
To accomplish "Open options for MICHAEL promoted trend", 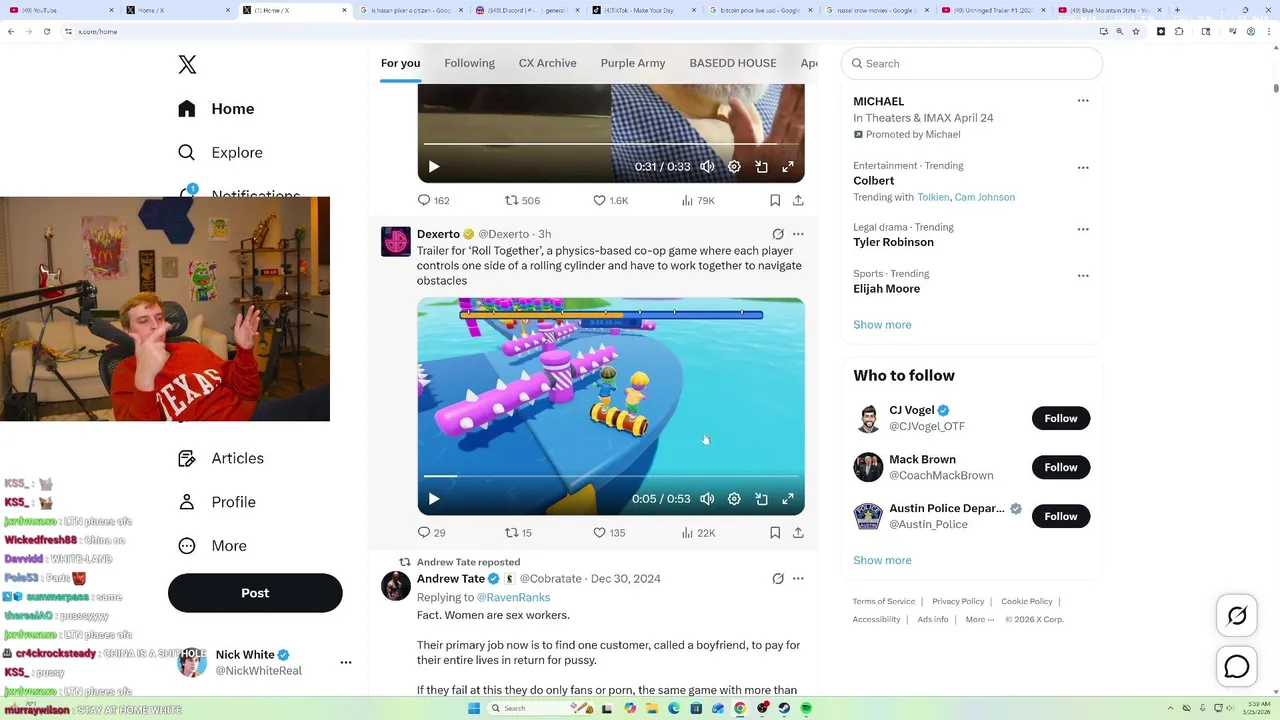I will 1083,101.
